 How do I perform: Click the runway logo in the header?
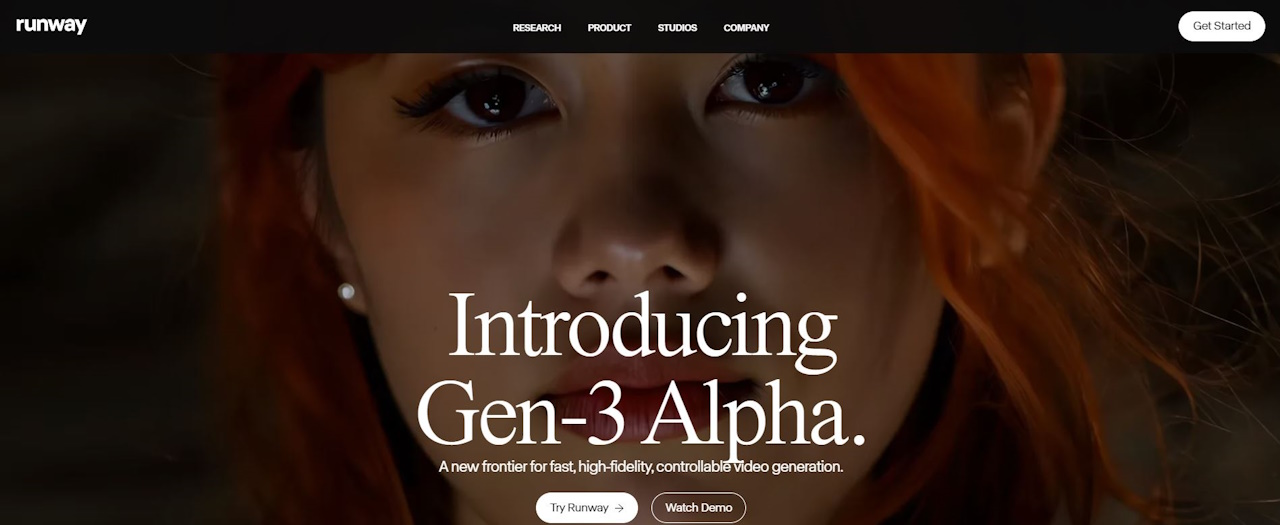(51, 26)
